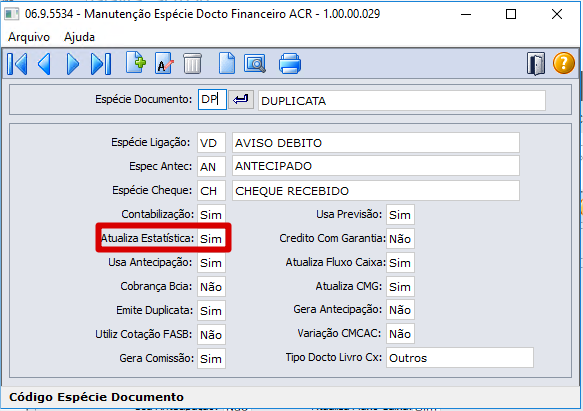The image size is (583, 411).
Task: Click the blank page icon
Action: tap(227, 63)
